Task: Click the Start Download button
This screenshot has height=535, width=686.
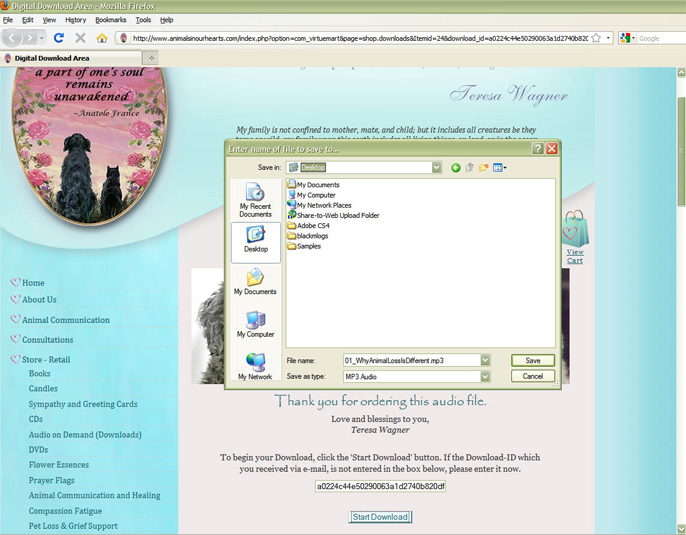Action: pyautogui.click(x=380, y=517)
